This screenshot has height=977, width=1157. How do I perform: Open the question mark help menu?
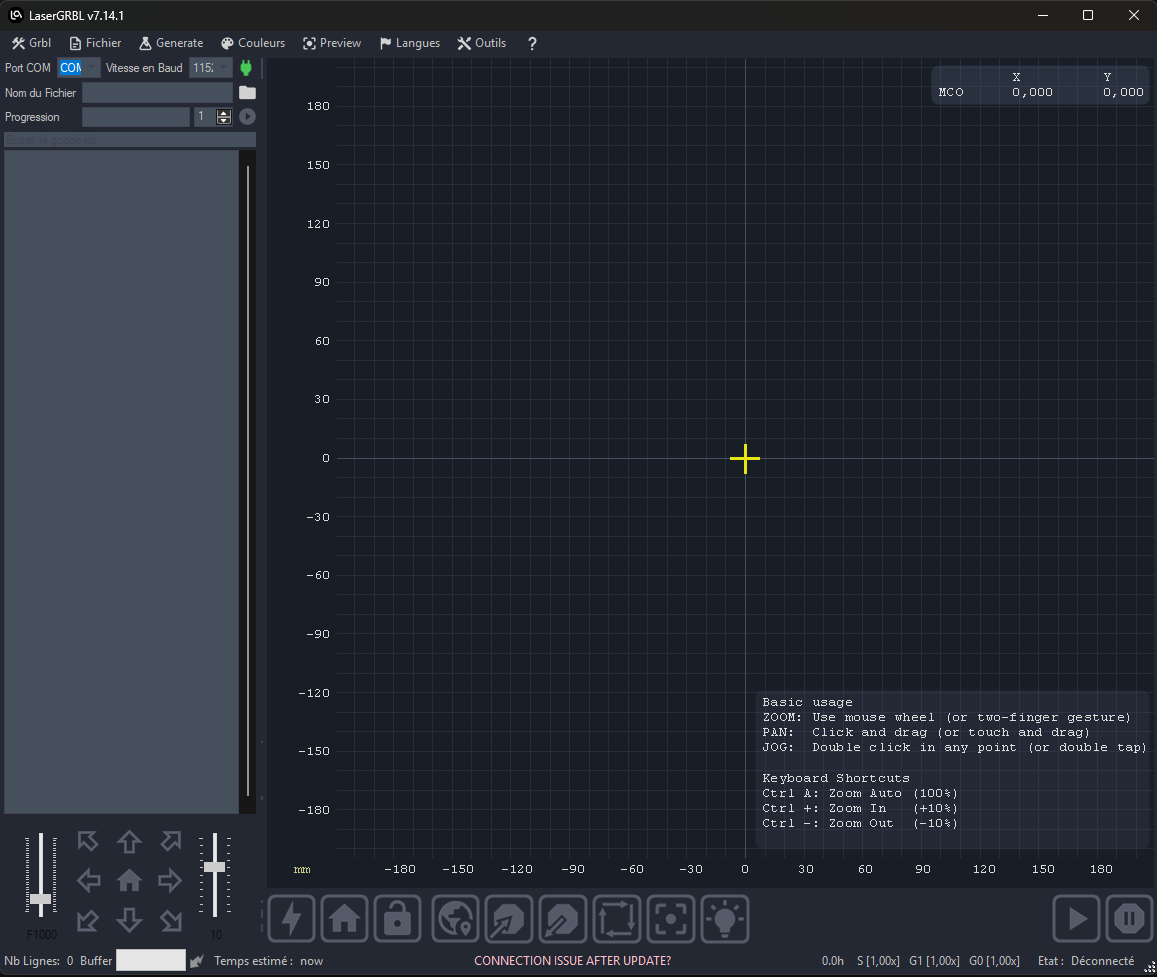pyautogui.click(x=532, y=43)
